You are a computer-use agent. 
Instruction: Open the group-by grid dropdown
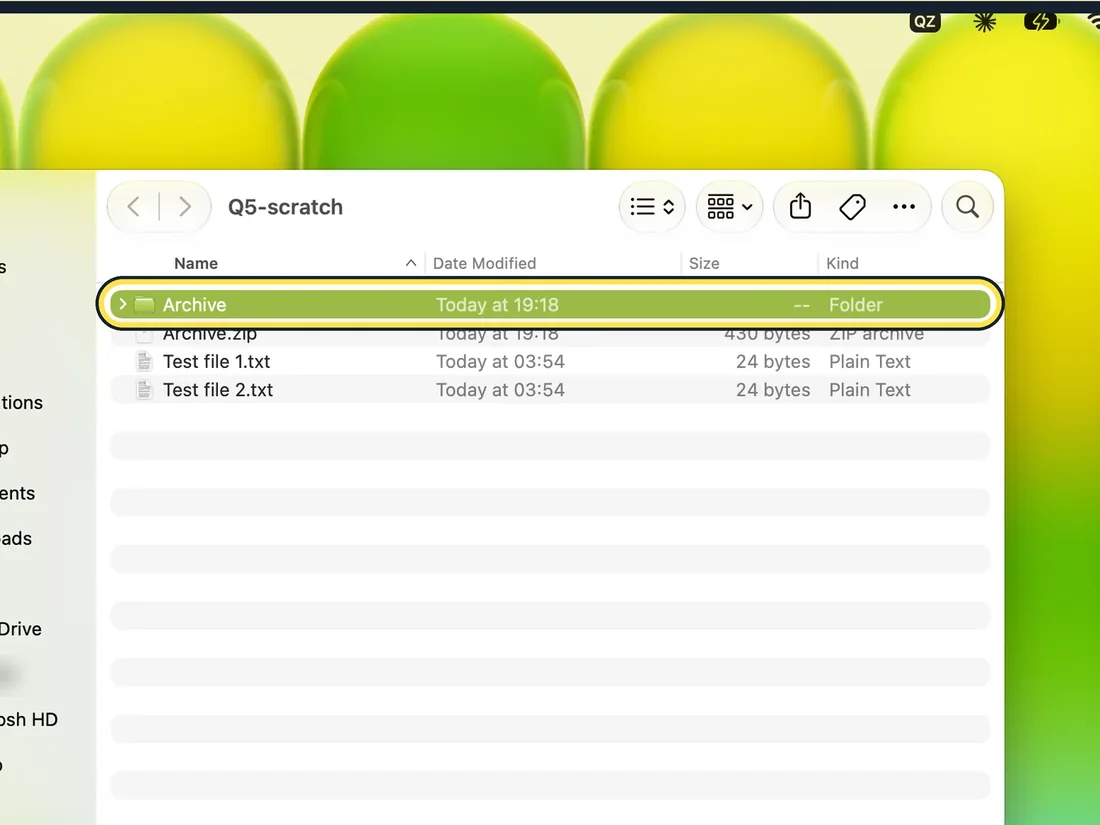pyautogui.click(x=729, y=207)
